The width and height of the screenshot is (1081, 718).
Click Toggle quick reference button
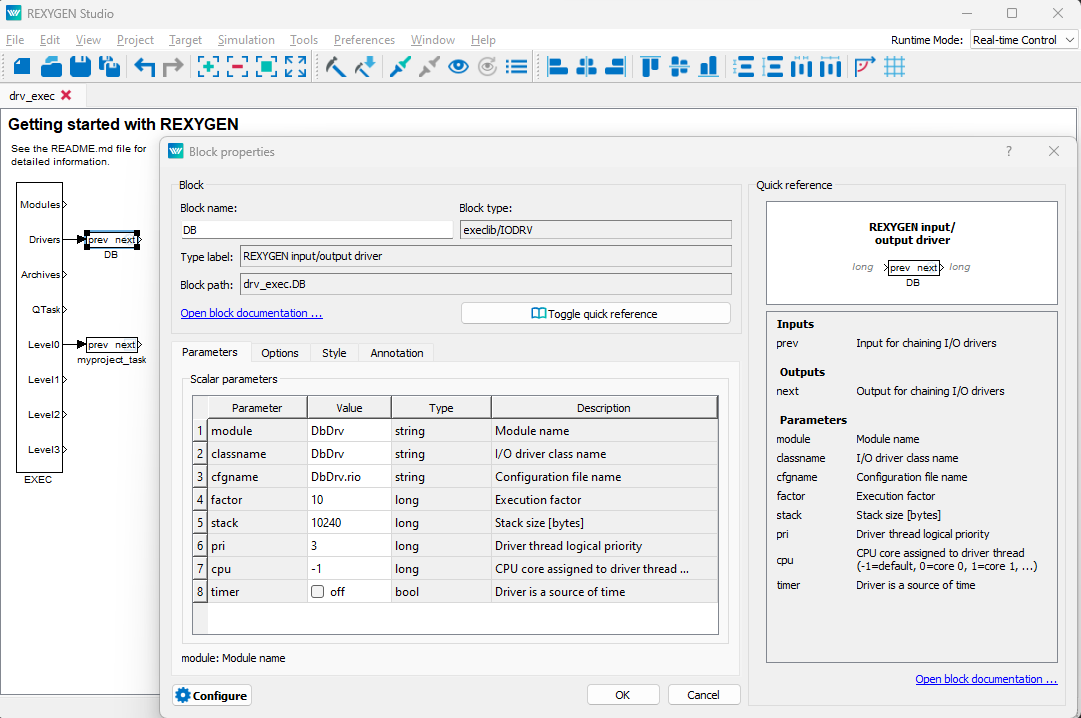tap(596, 313)
